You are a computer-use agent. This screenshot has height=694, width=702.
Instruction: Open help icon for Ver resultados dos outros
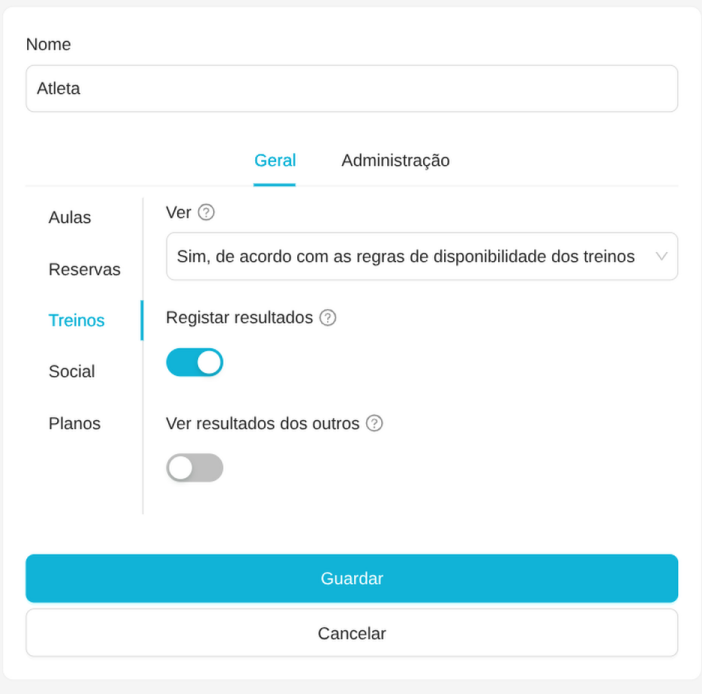tap(374, 424)
